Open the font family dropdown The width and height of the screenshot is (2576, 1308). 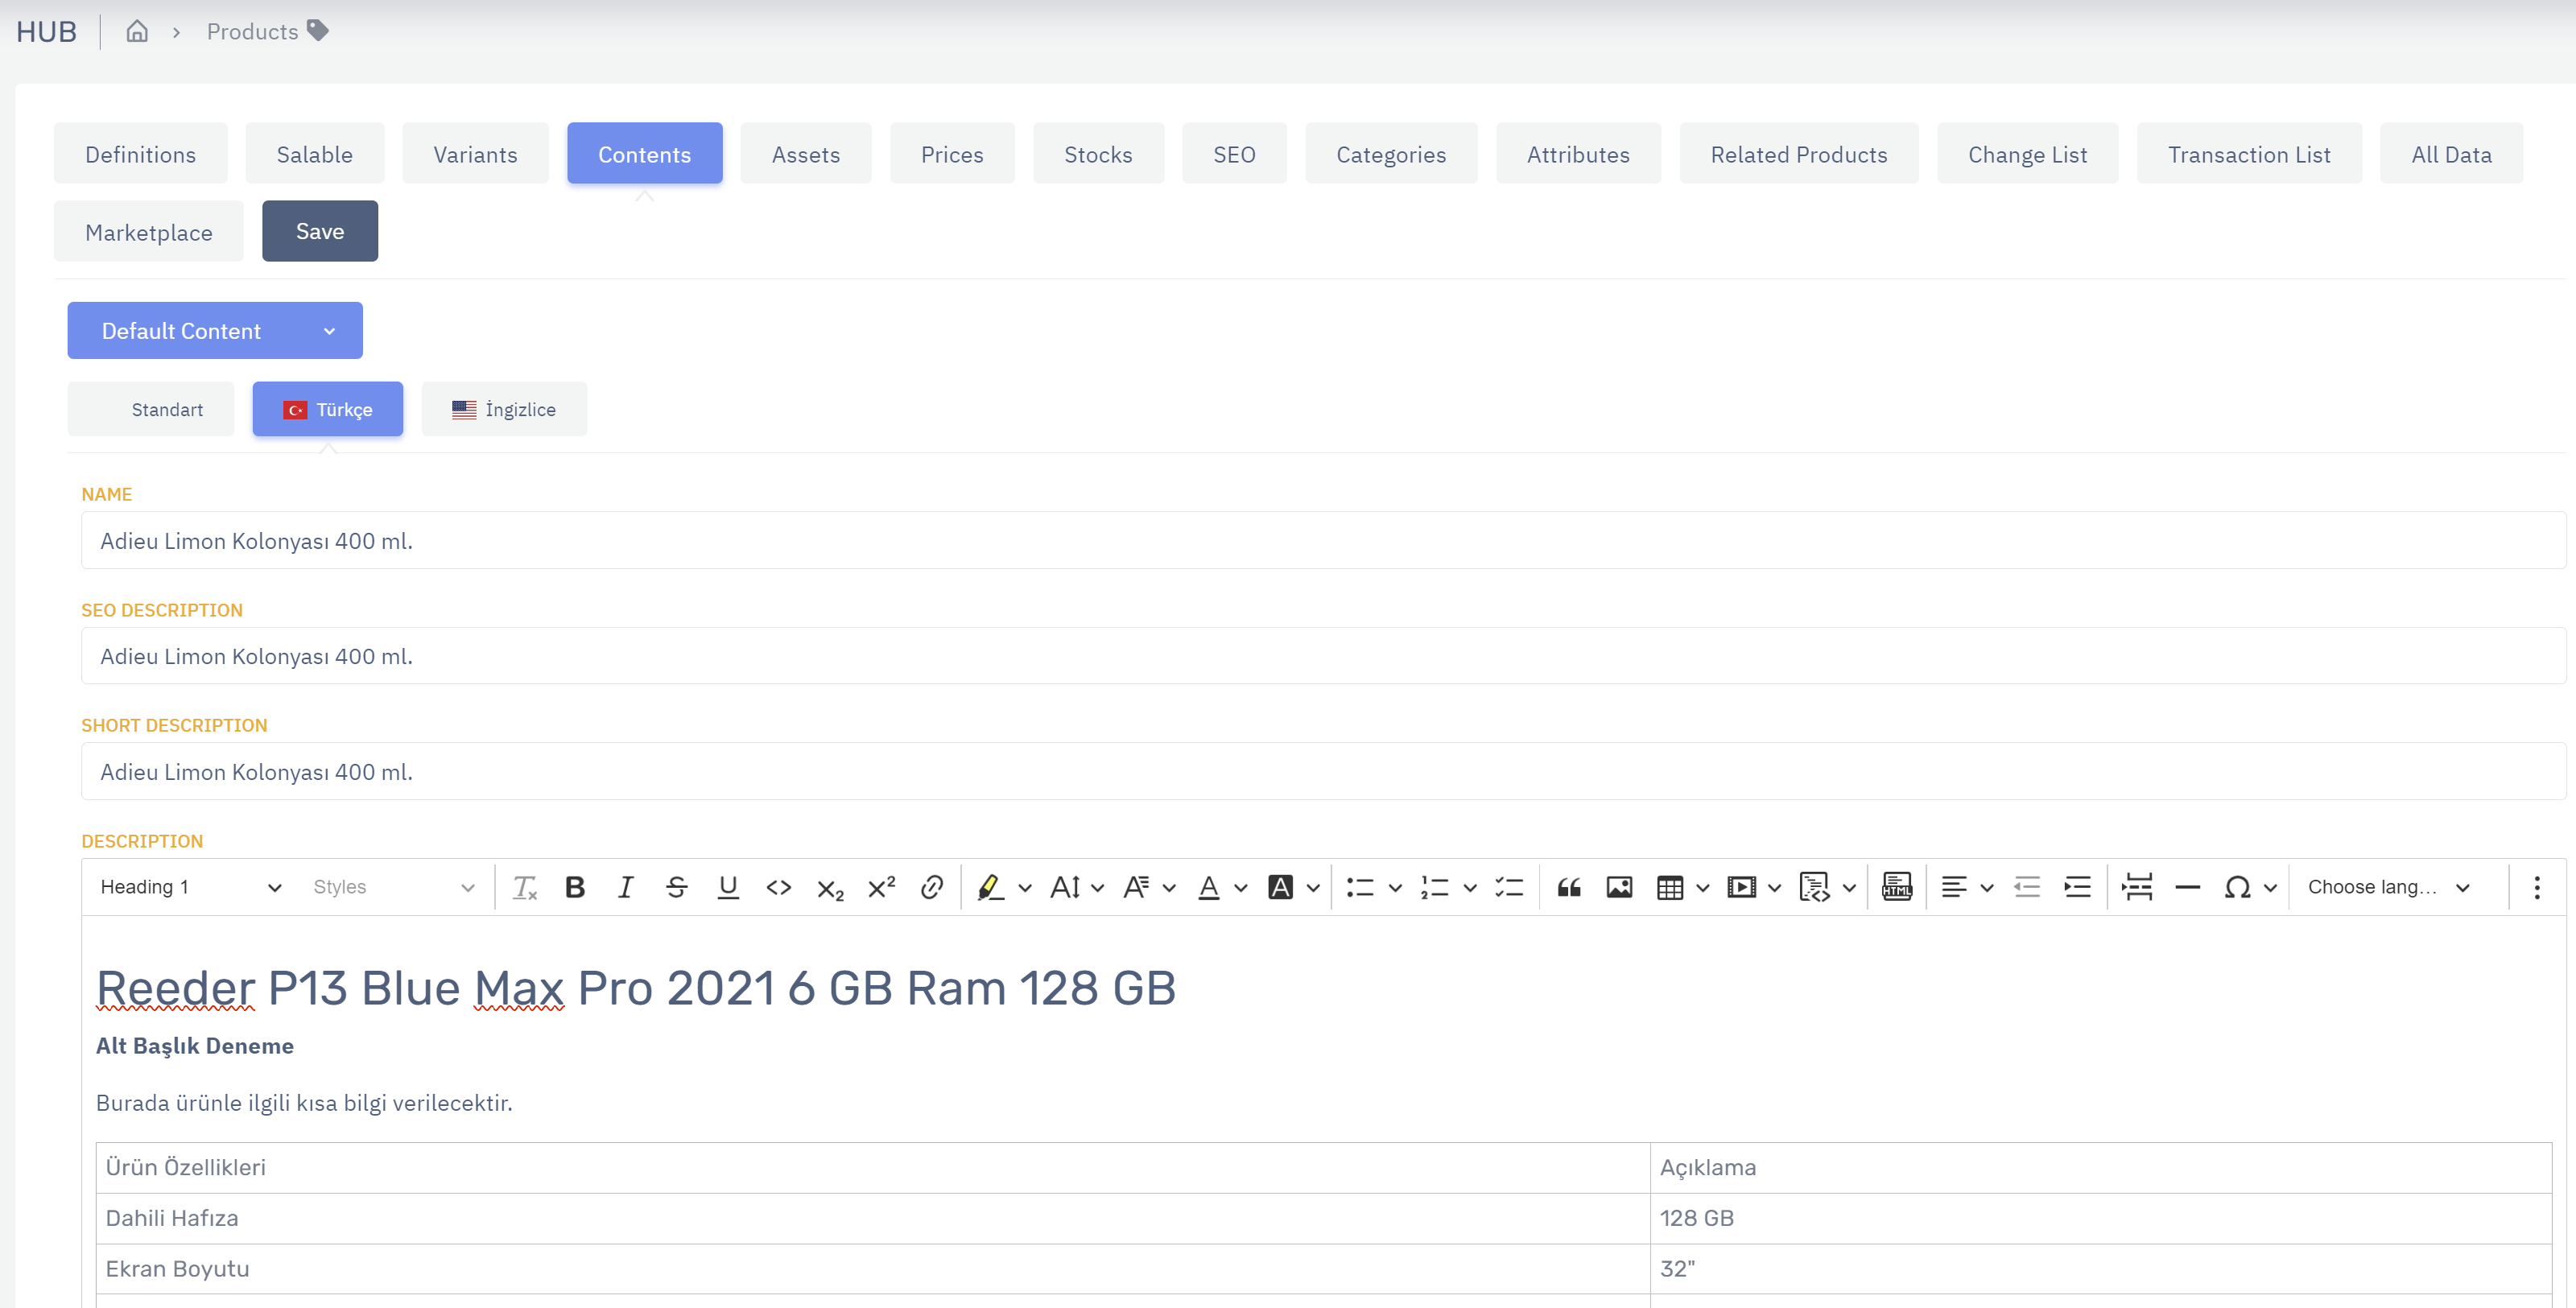(1148, 887)
